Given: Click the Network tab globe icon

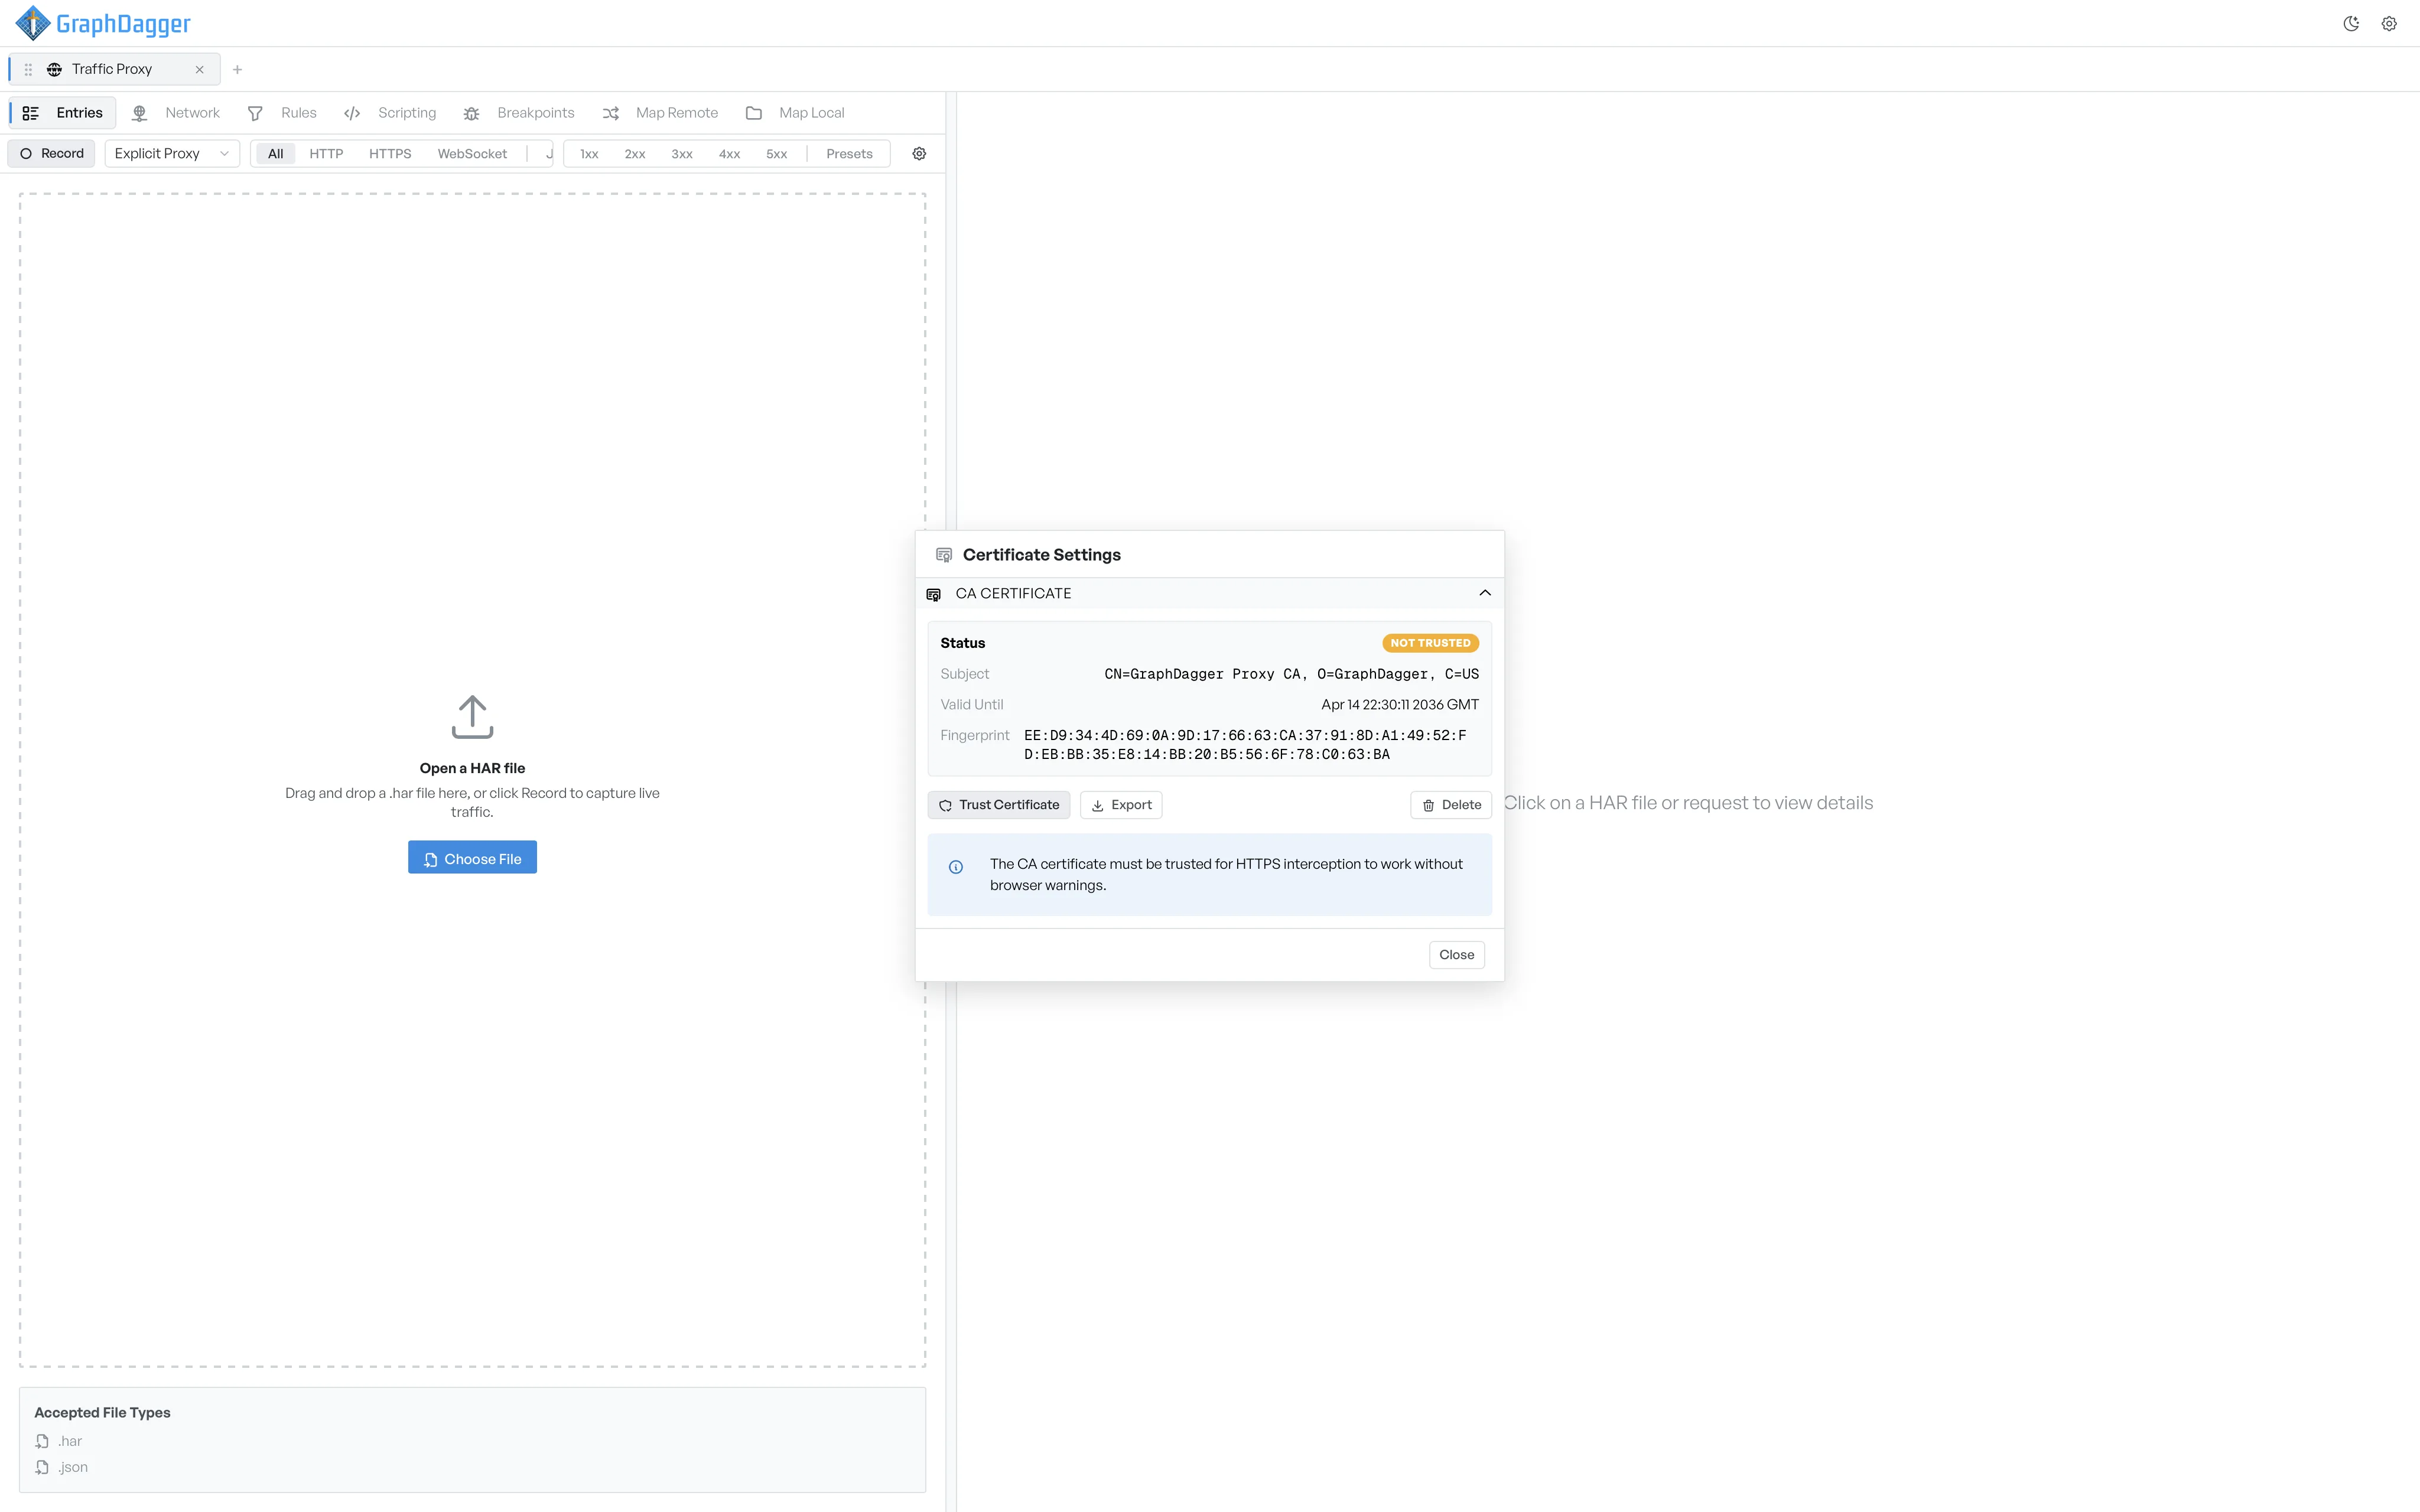Looking at the screenshot, I should tap(139, 113).
